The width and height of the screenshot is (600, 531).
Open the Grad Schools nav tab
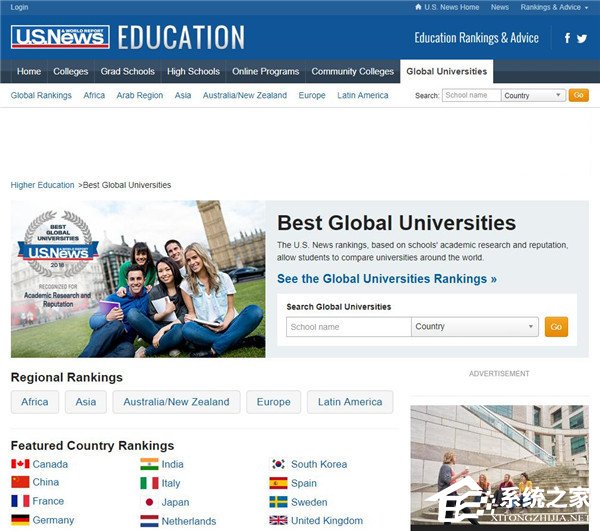(x=127, y=72)
